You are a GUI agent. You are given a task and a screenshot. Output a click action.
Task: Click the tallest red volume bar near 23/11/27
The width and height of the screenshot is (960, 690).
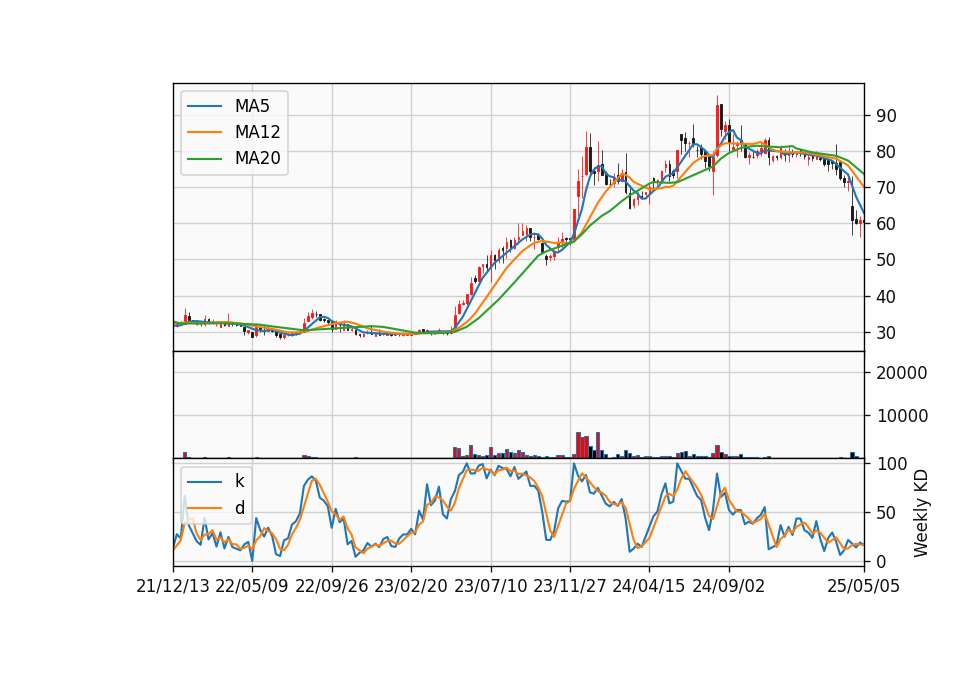(579, 445)
